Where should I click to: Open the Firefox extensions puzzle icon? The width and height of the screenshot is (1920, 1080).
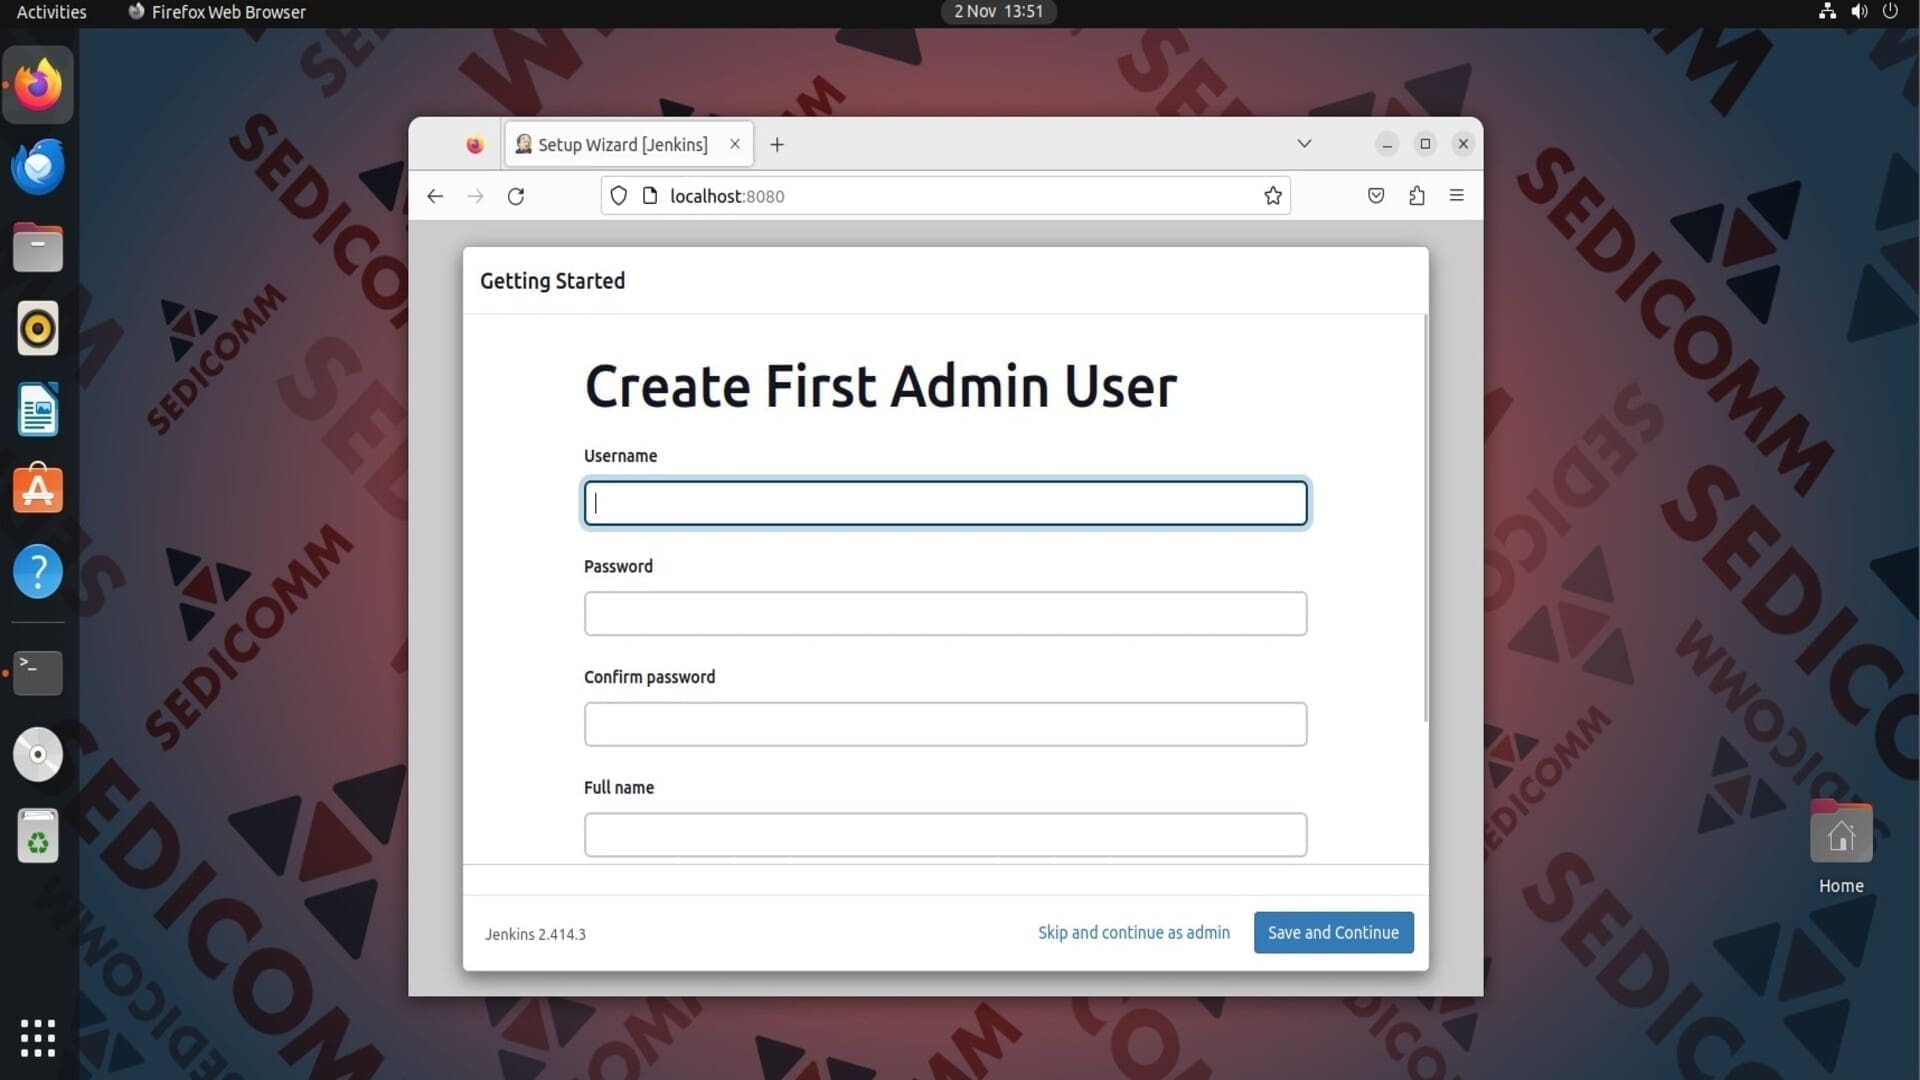click(x=1417, y=196)
